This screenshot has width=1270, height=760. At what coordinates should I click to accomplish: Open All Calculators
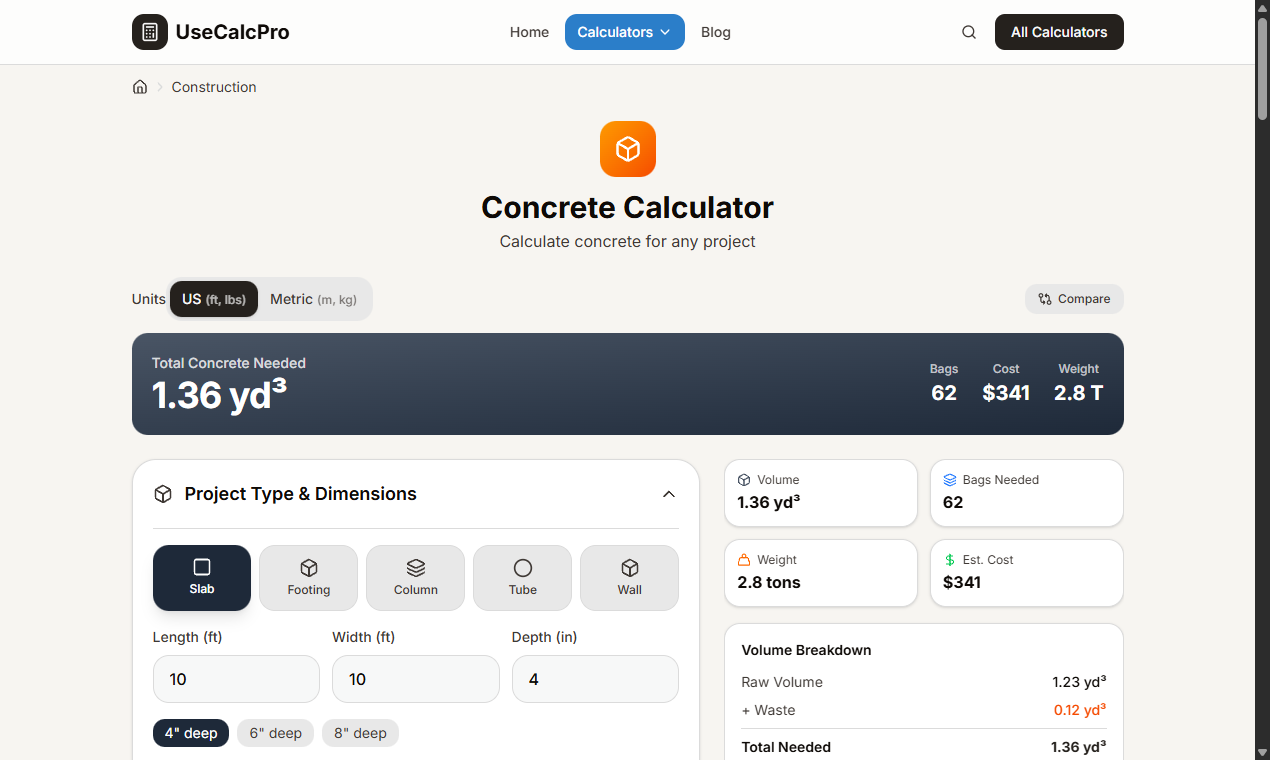[1058, 32]
